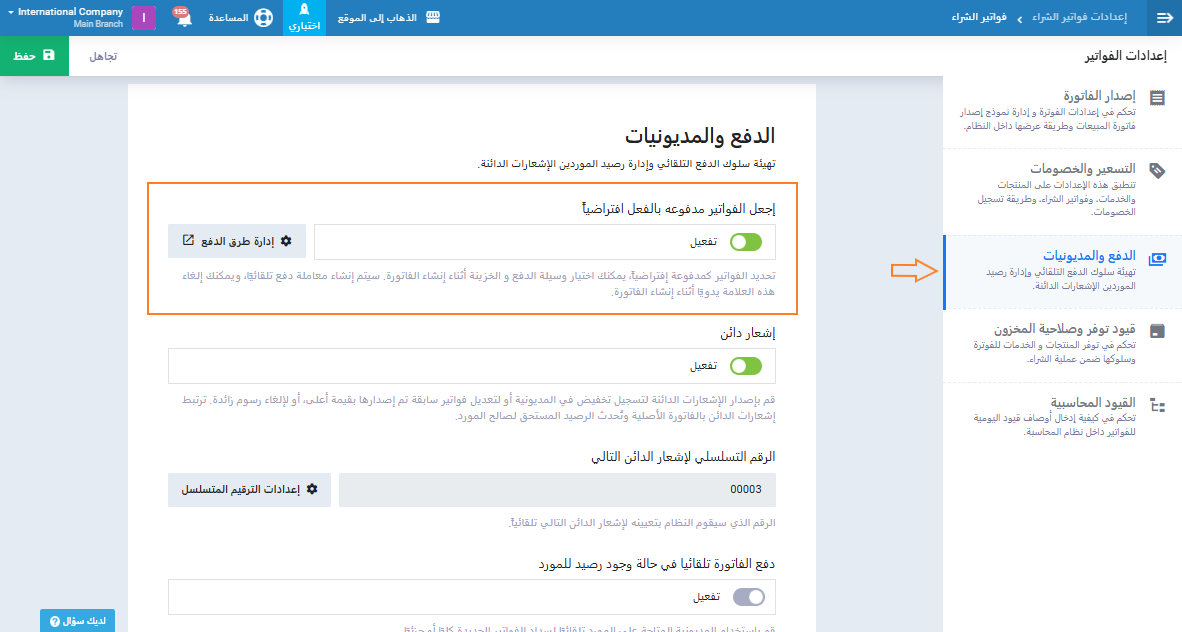Click the اختباري rocket icon
The width and height of the screenshot is (1182, 632).
(x=305, y=10)
